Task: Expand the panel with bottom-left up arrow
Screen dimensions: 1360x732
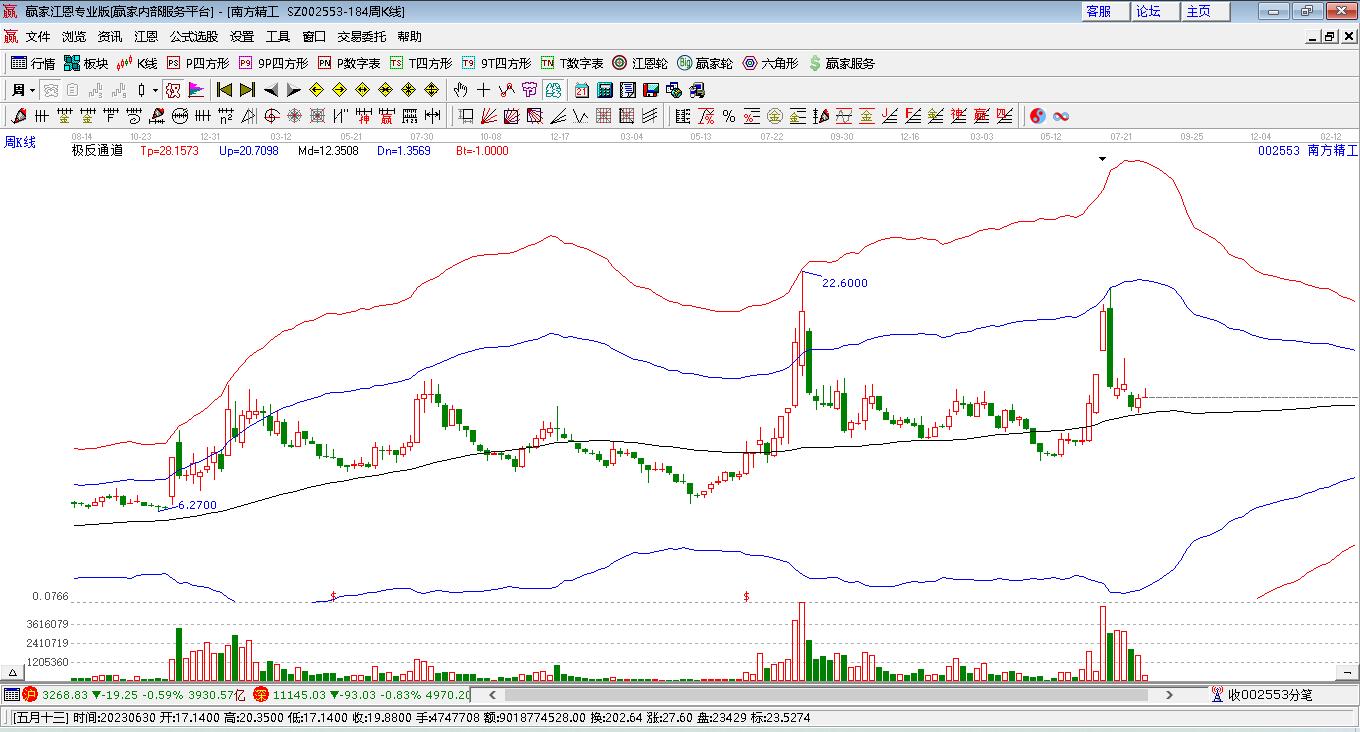Action: click(13, 673)
